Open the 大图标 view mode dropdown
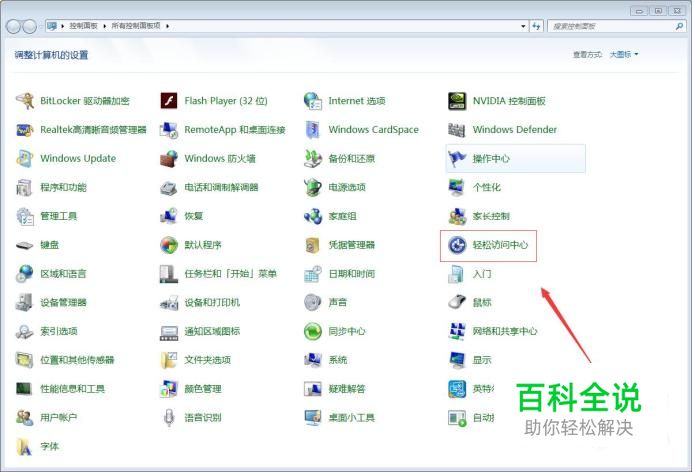This screenshot has height=472, width=692. (x=624, y=55)
